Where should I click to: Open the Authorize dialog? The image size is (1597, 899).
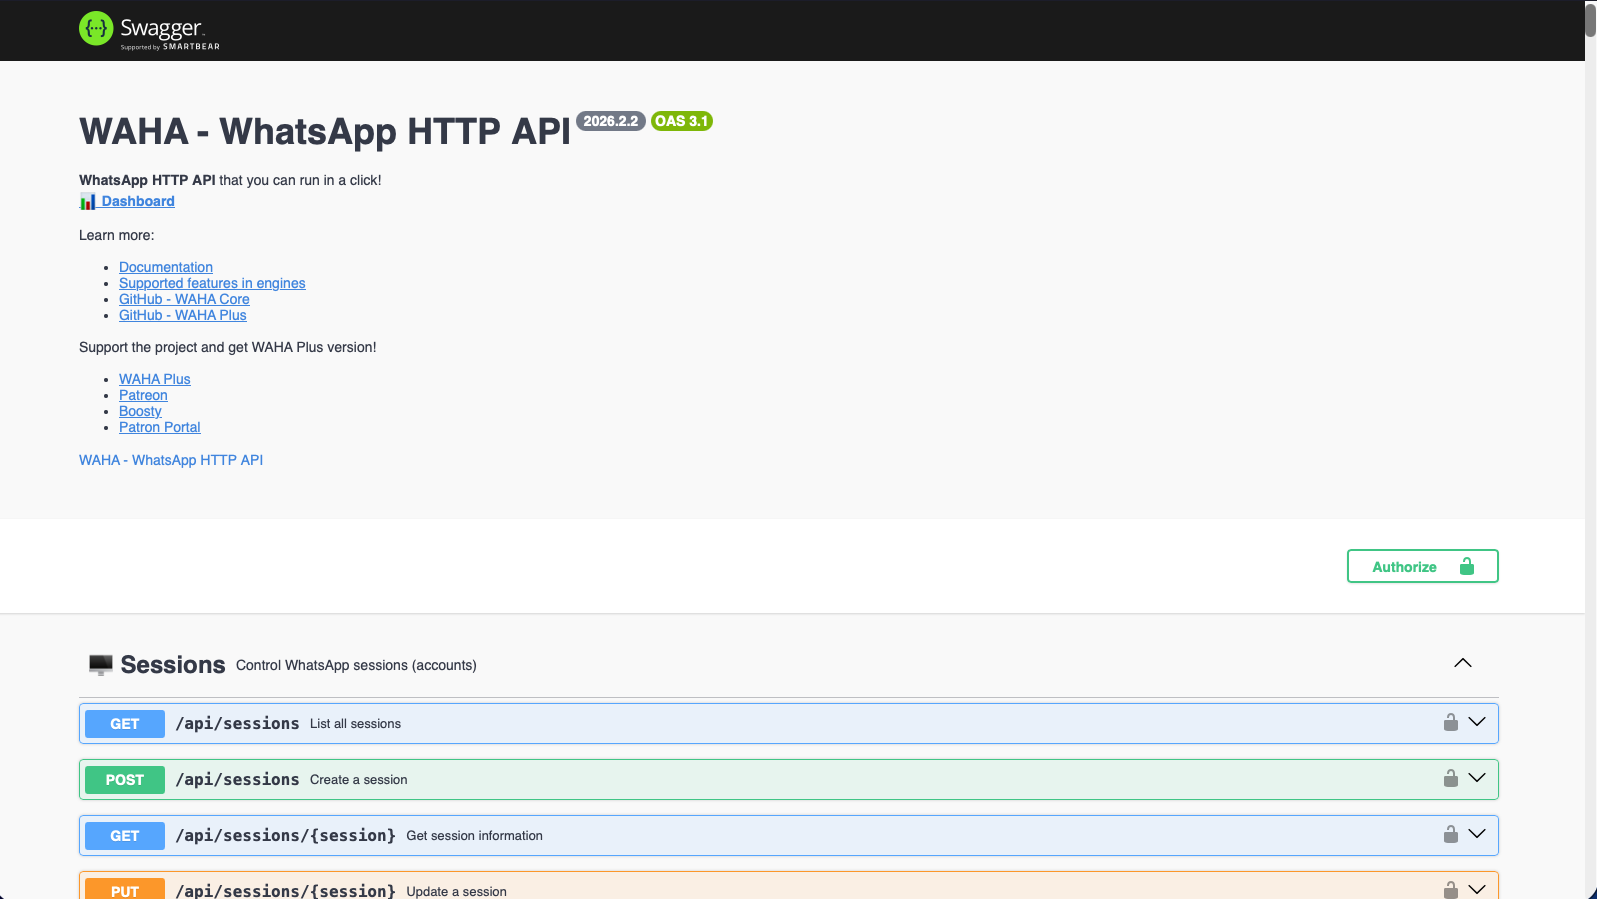(1421, 566)
